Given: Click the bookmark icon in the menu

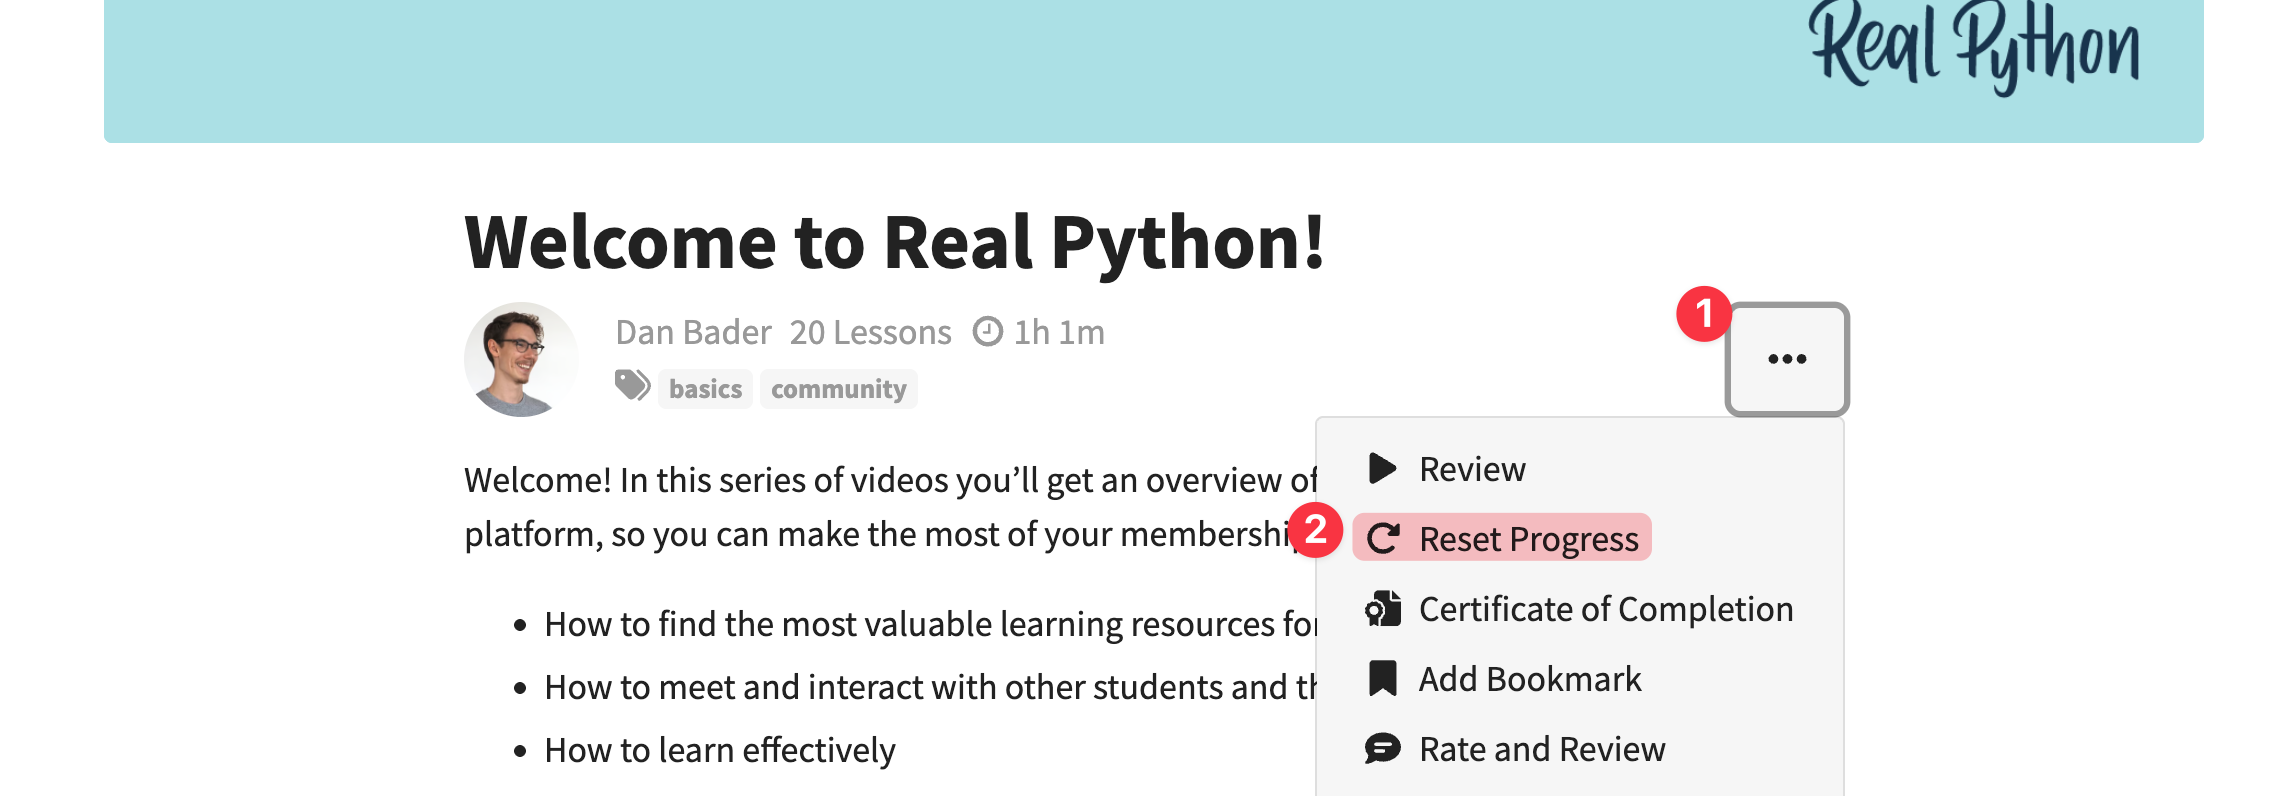Looking at the screenshot, I should tap(1382, 679).
